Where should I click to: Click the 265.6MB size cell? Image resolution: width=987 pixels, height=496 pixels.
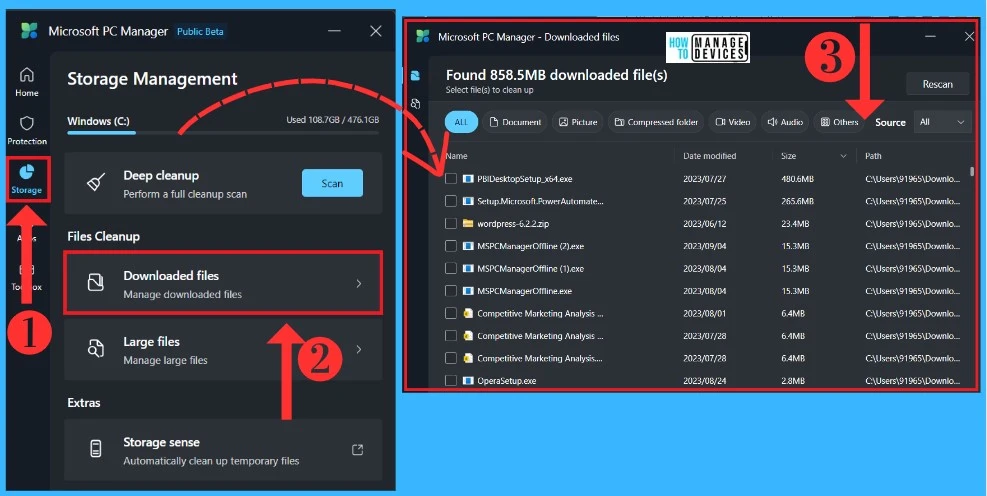(x=797, y=201)
